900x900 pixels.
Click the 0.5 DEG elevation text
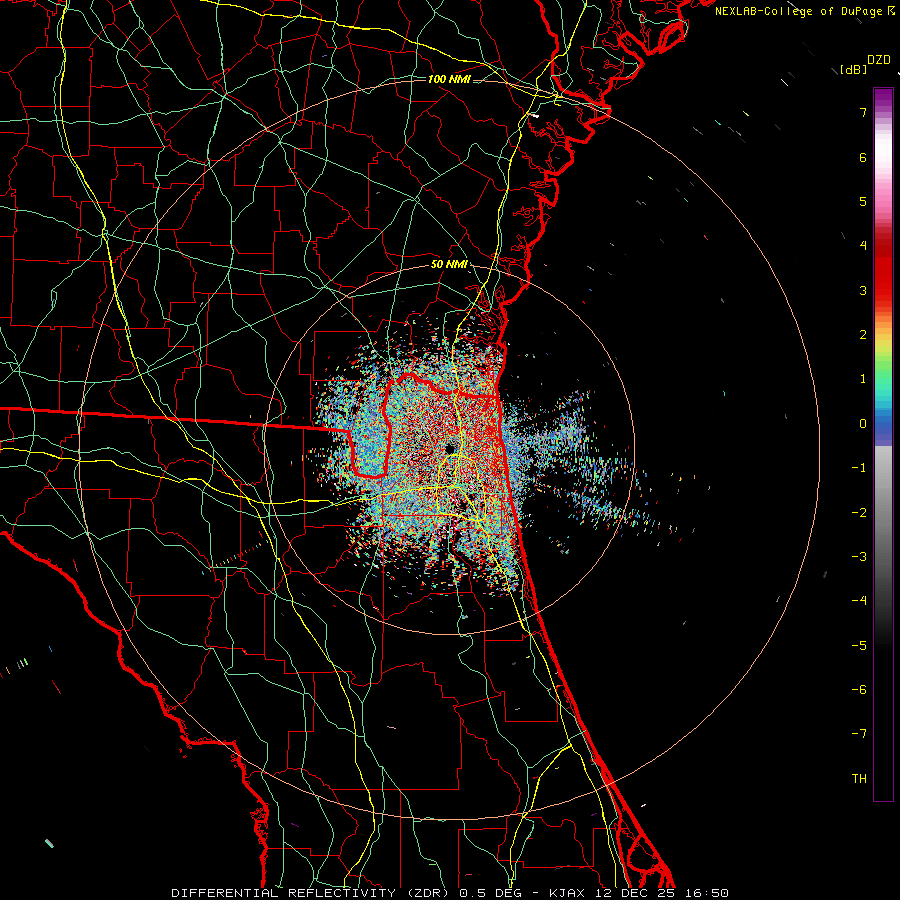tap(490, 893)
